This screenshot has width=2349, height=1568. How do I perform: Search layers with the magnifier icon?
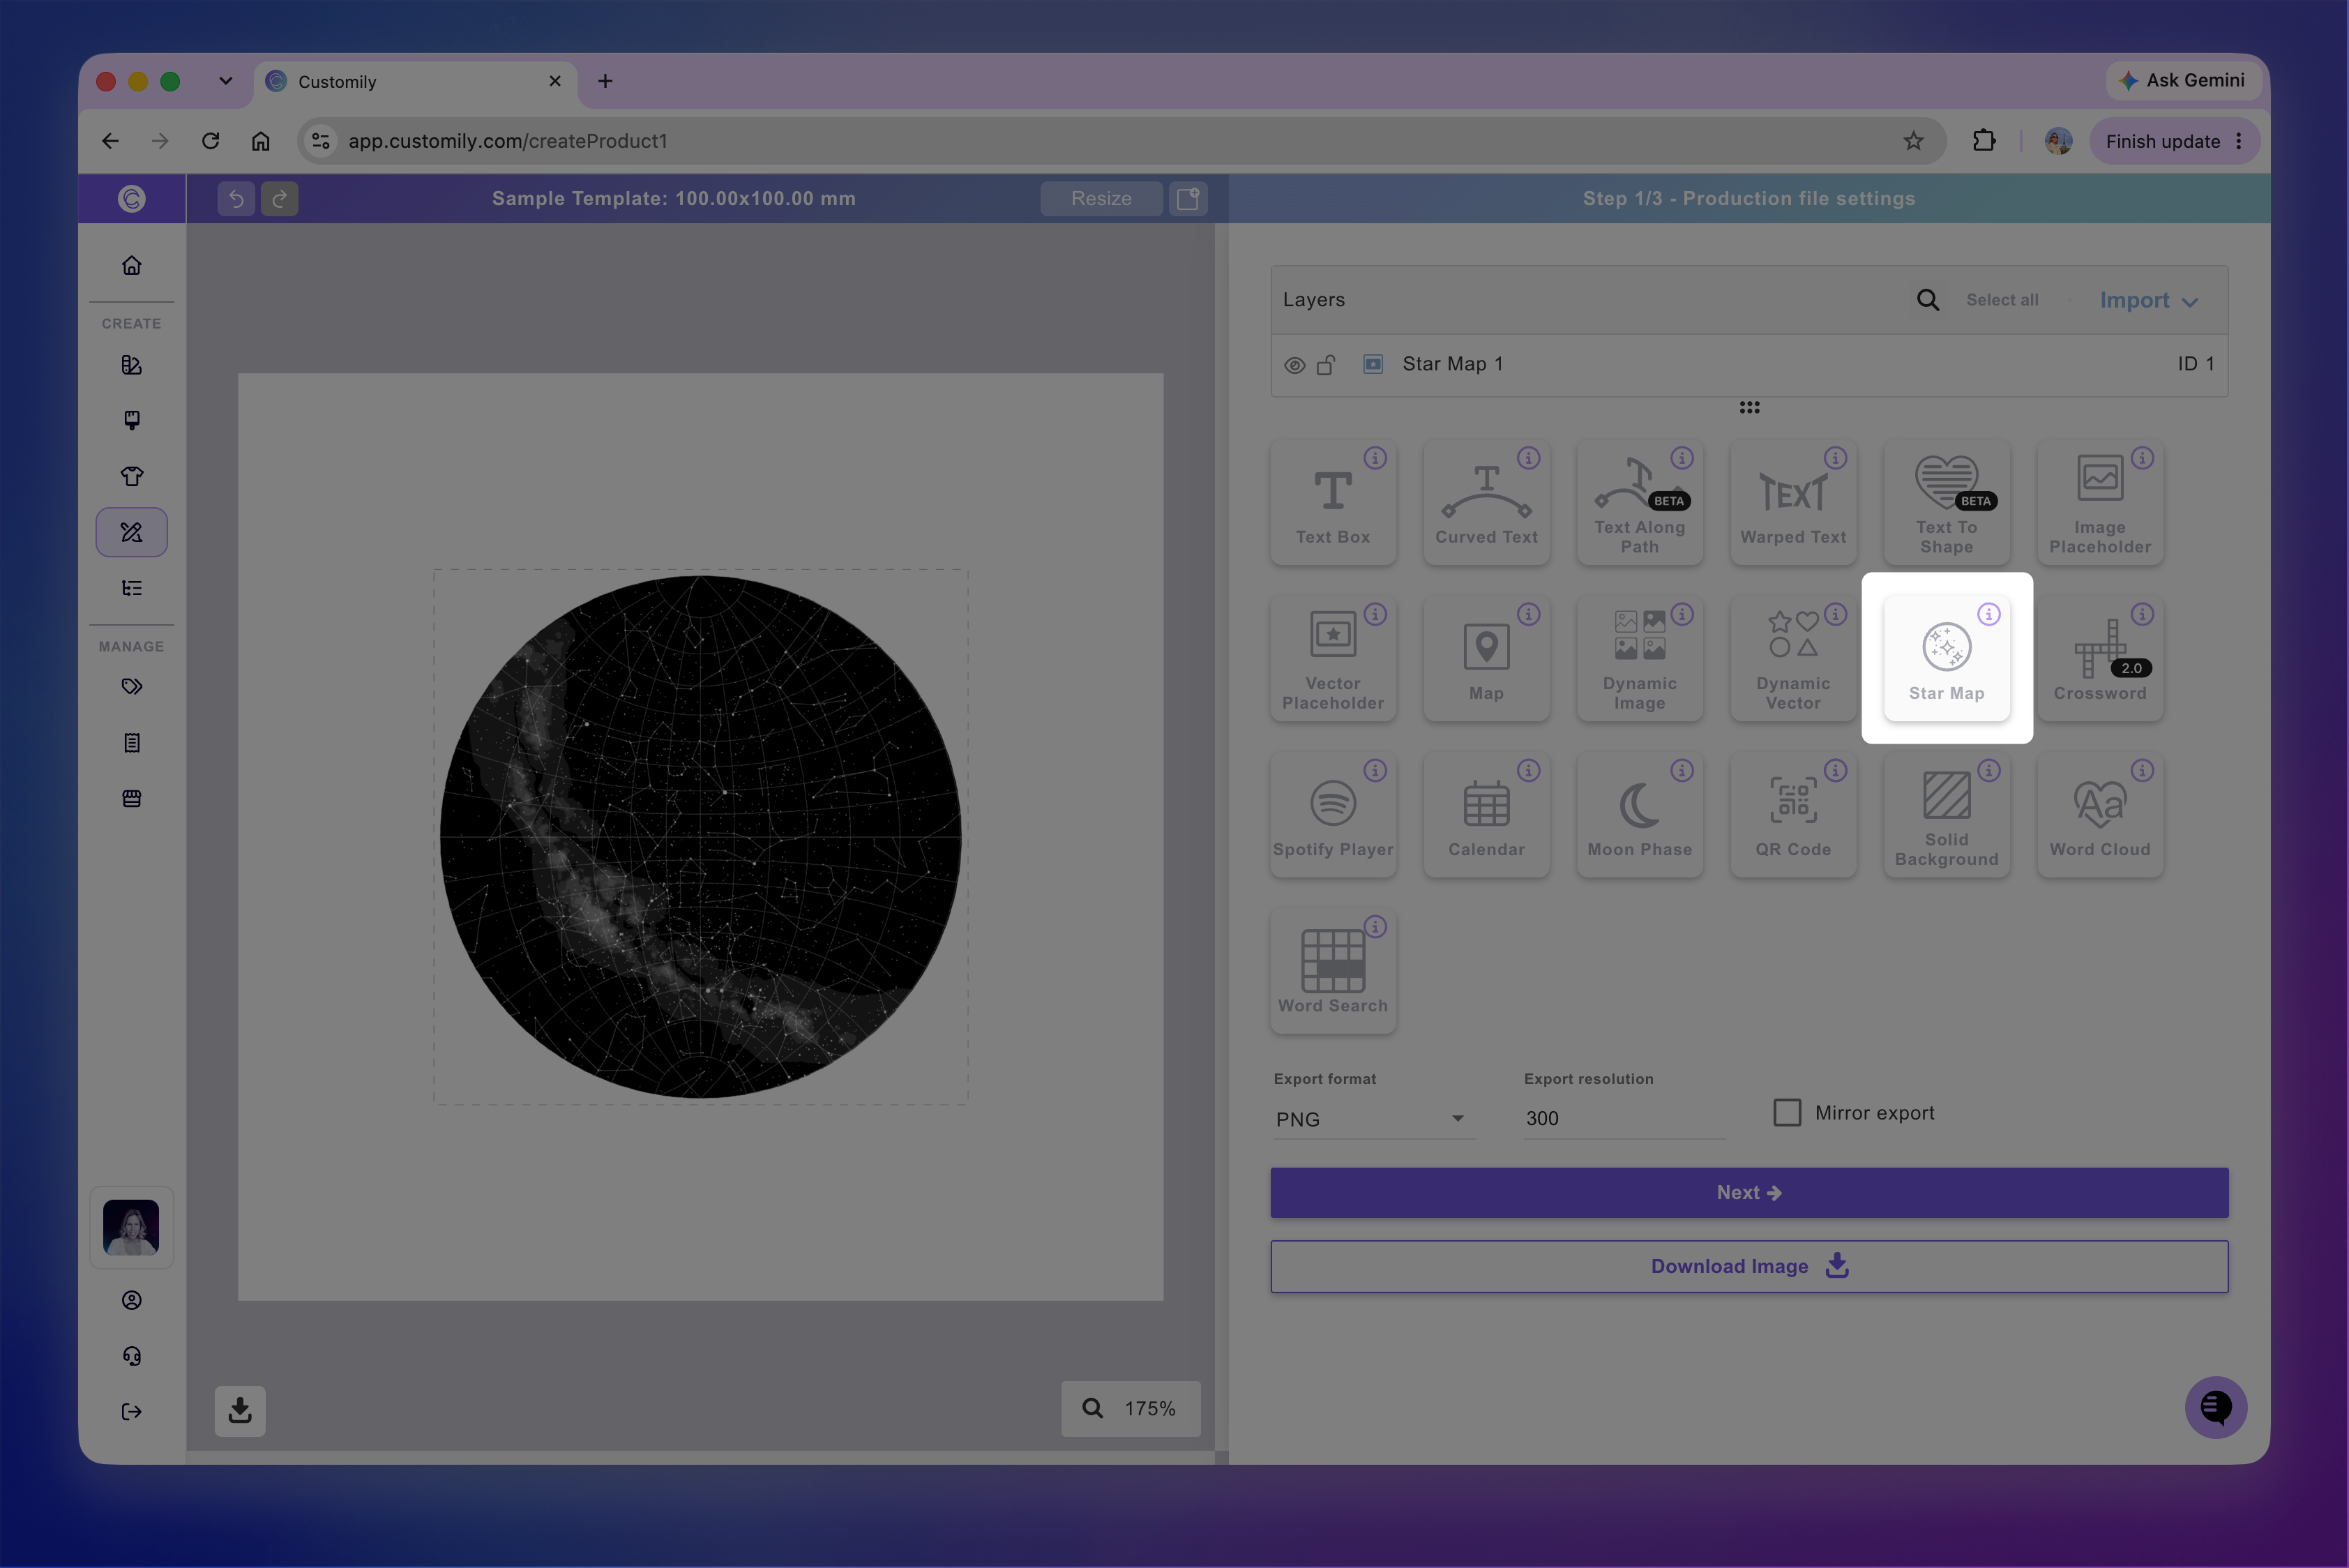click(x=1927, y=300)
